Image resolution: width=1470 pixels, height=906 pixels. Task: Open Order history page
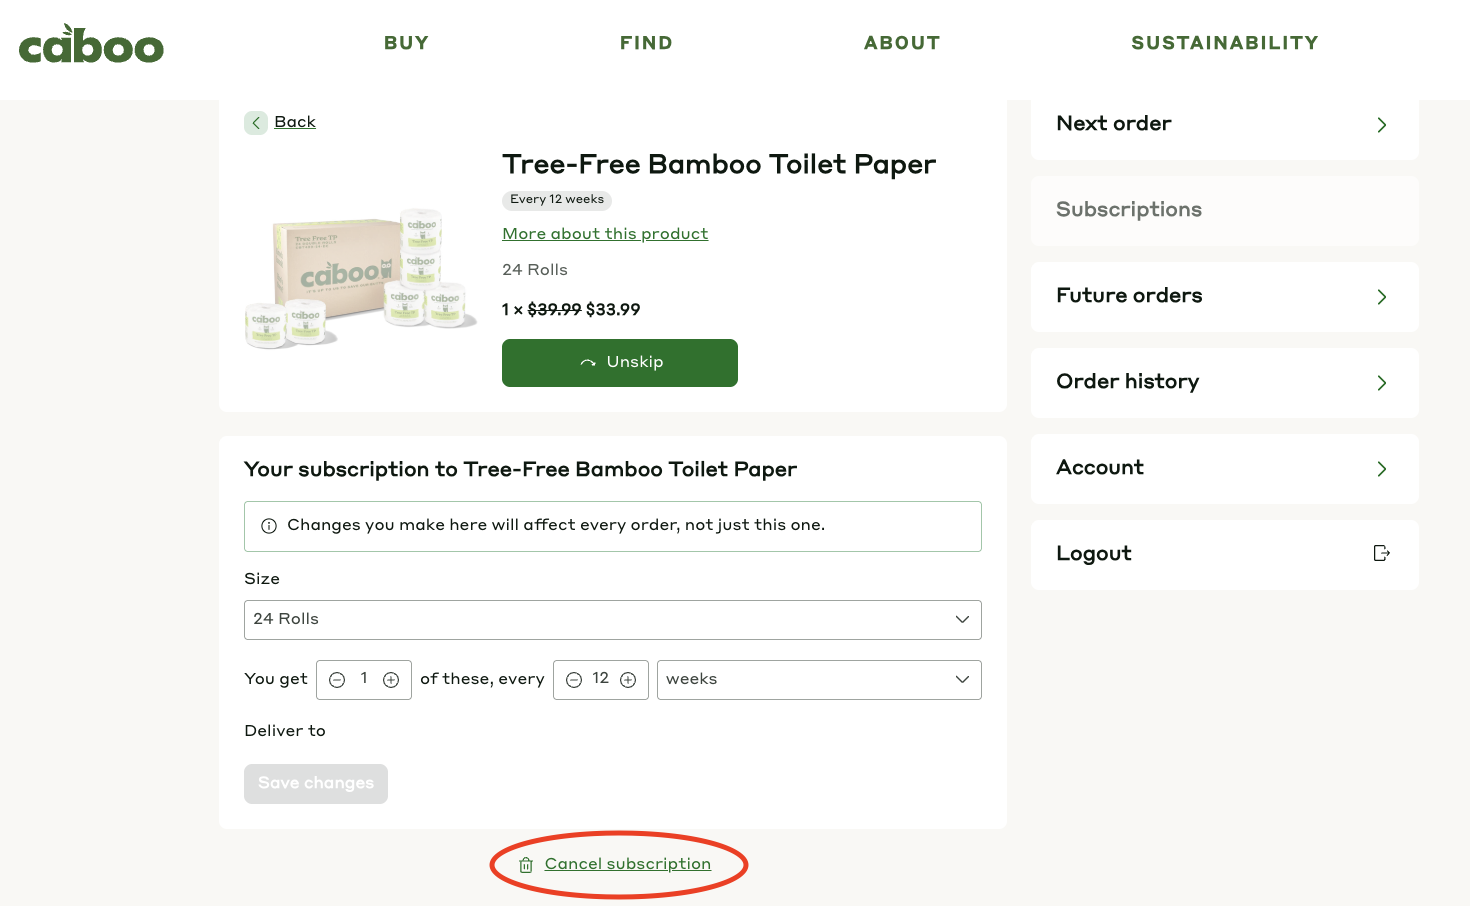[x=1224, y=383]
